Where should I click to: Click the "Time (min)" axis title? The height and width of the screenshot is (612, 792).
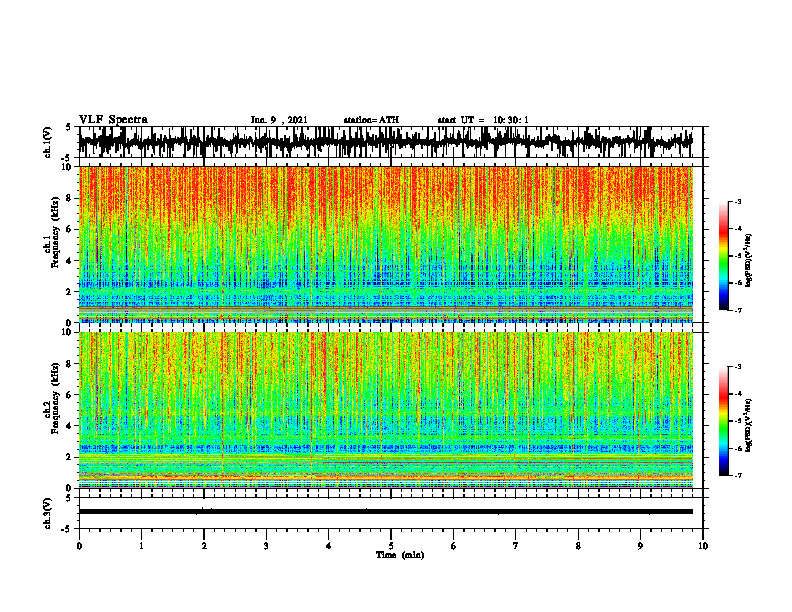[x=400, y=555]
